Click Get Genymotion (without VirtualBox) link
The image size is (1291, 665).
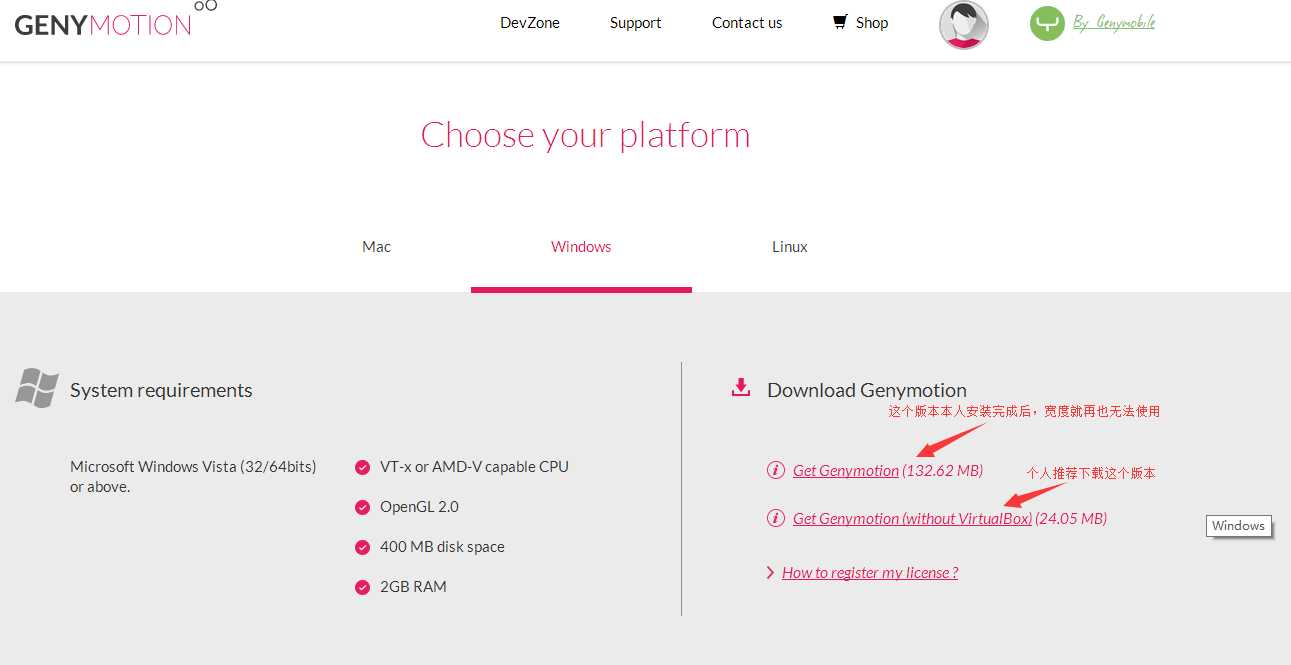point(912,518)
